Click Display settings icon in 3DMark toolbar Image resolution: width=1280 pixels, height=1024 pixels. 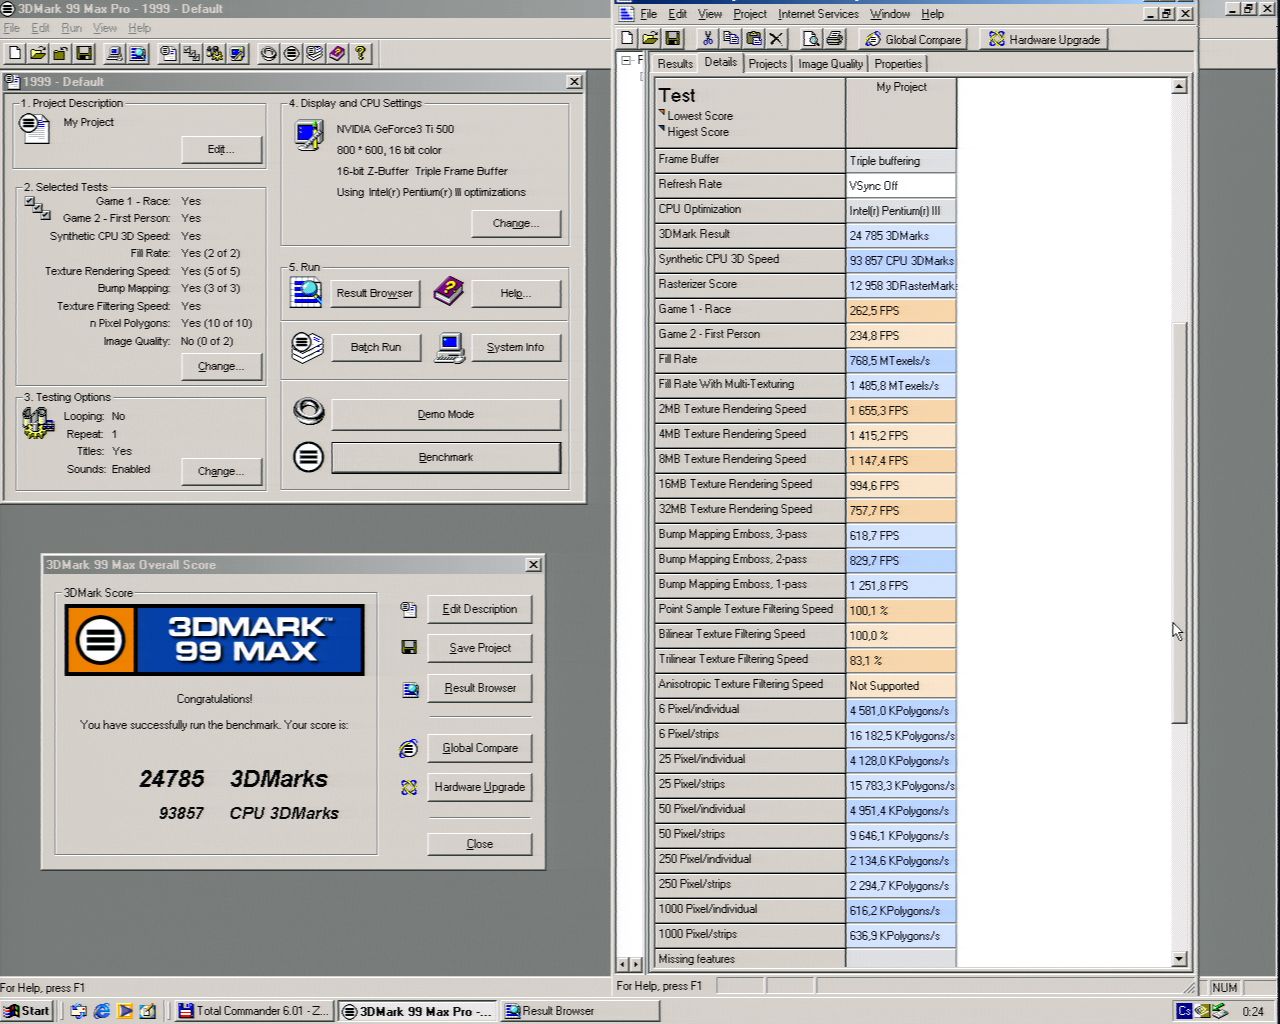click(x=238, y=53)
